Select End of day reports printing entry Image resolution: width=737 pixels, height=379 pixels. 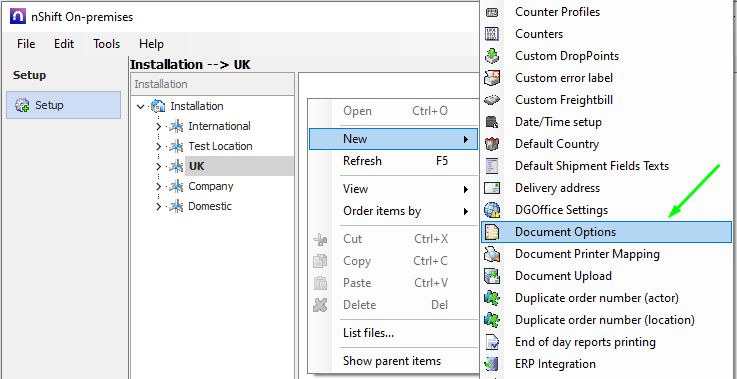606,342
